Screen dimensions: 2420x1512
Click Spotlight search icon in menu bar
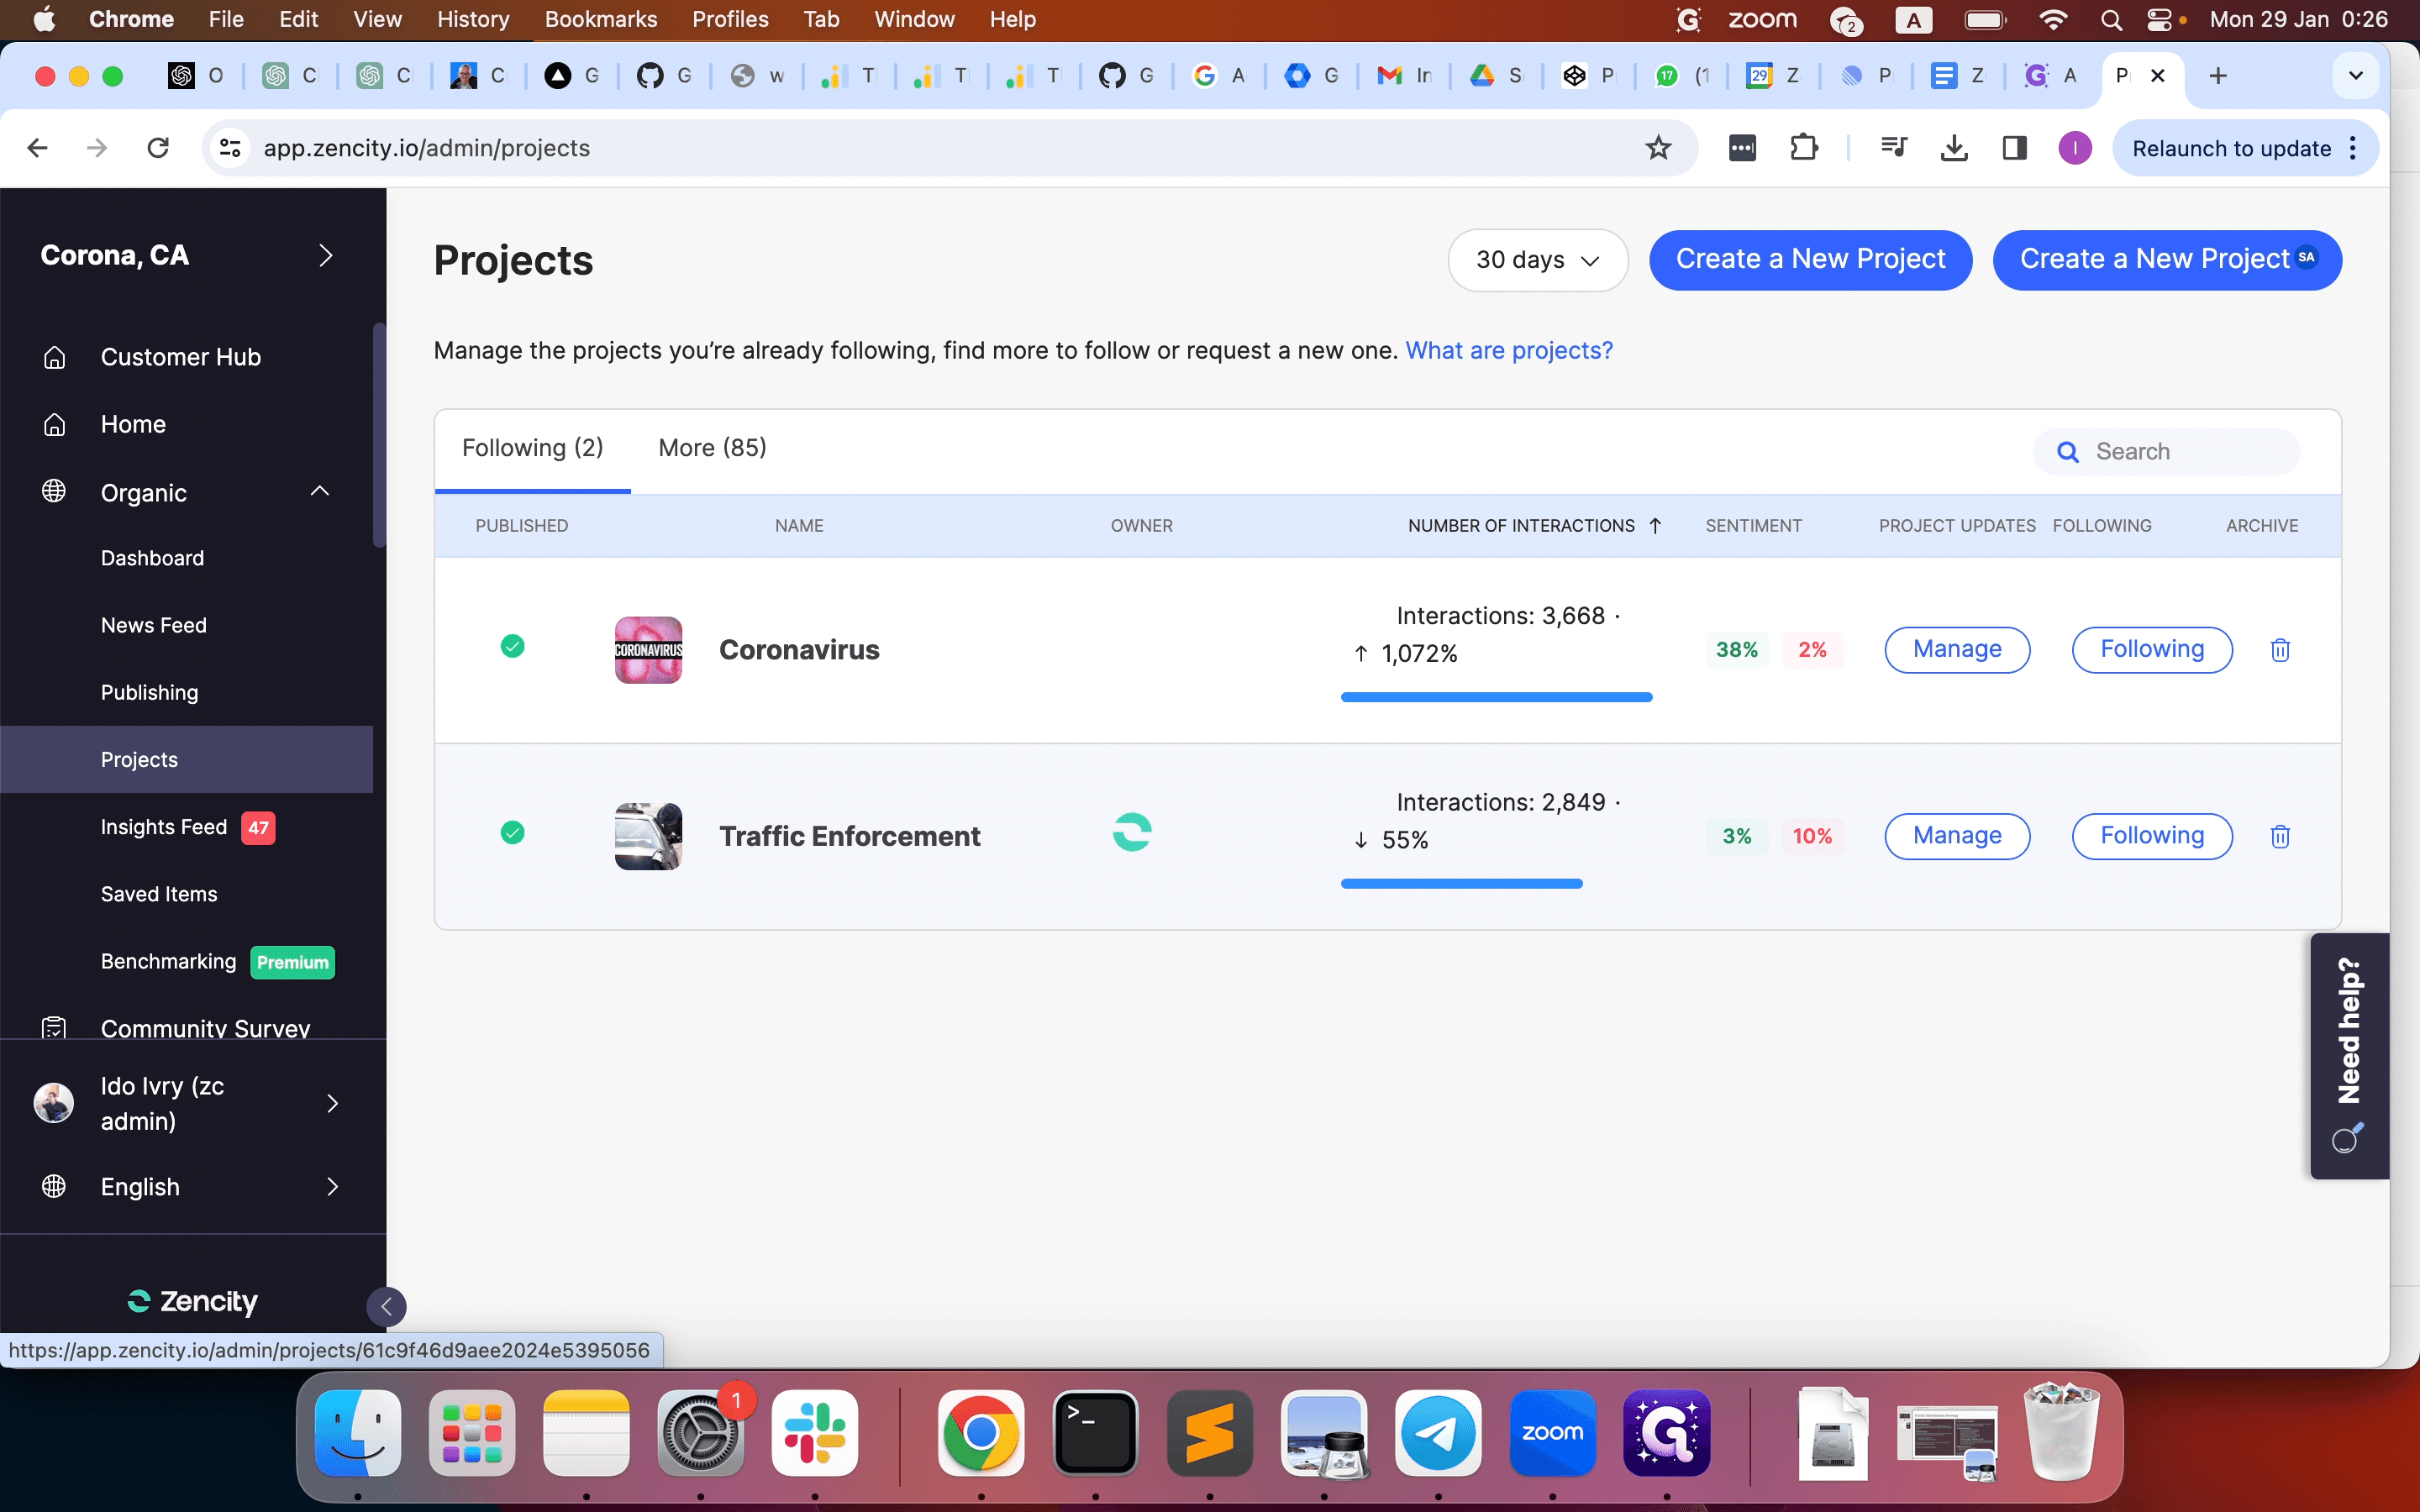[2111, 20]
